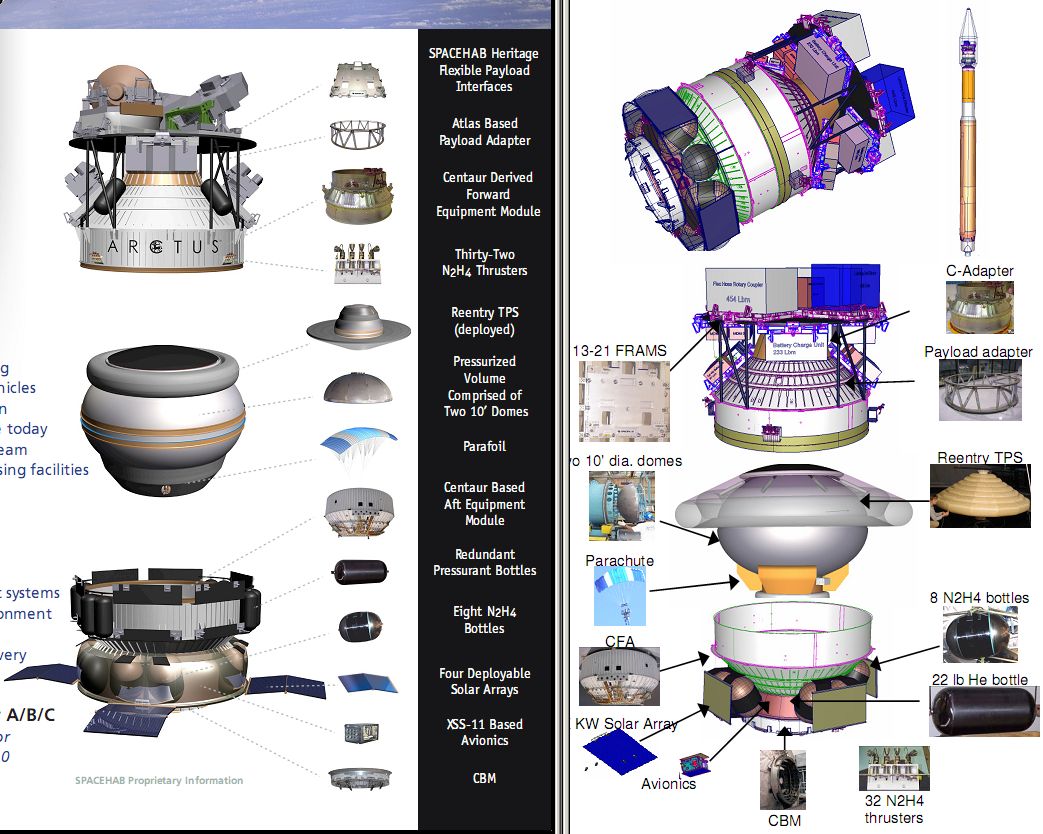Click the CBM ring icon in left panel
1043x834 pixels.
point(360,778)
